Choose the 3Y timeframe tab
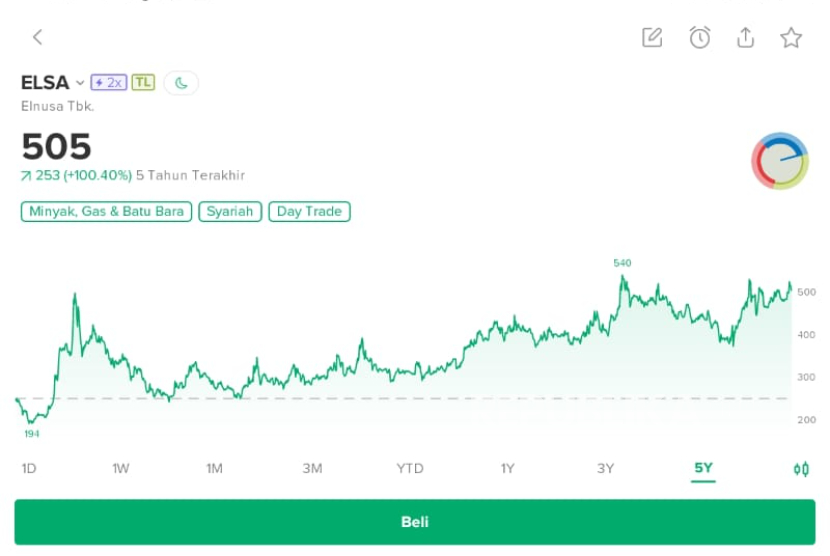The width and height of the screenshot is (830, 556). pyautogui.click(x=606, y=469)
